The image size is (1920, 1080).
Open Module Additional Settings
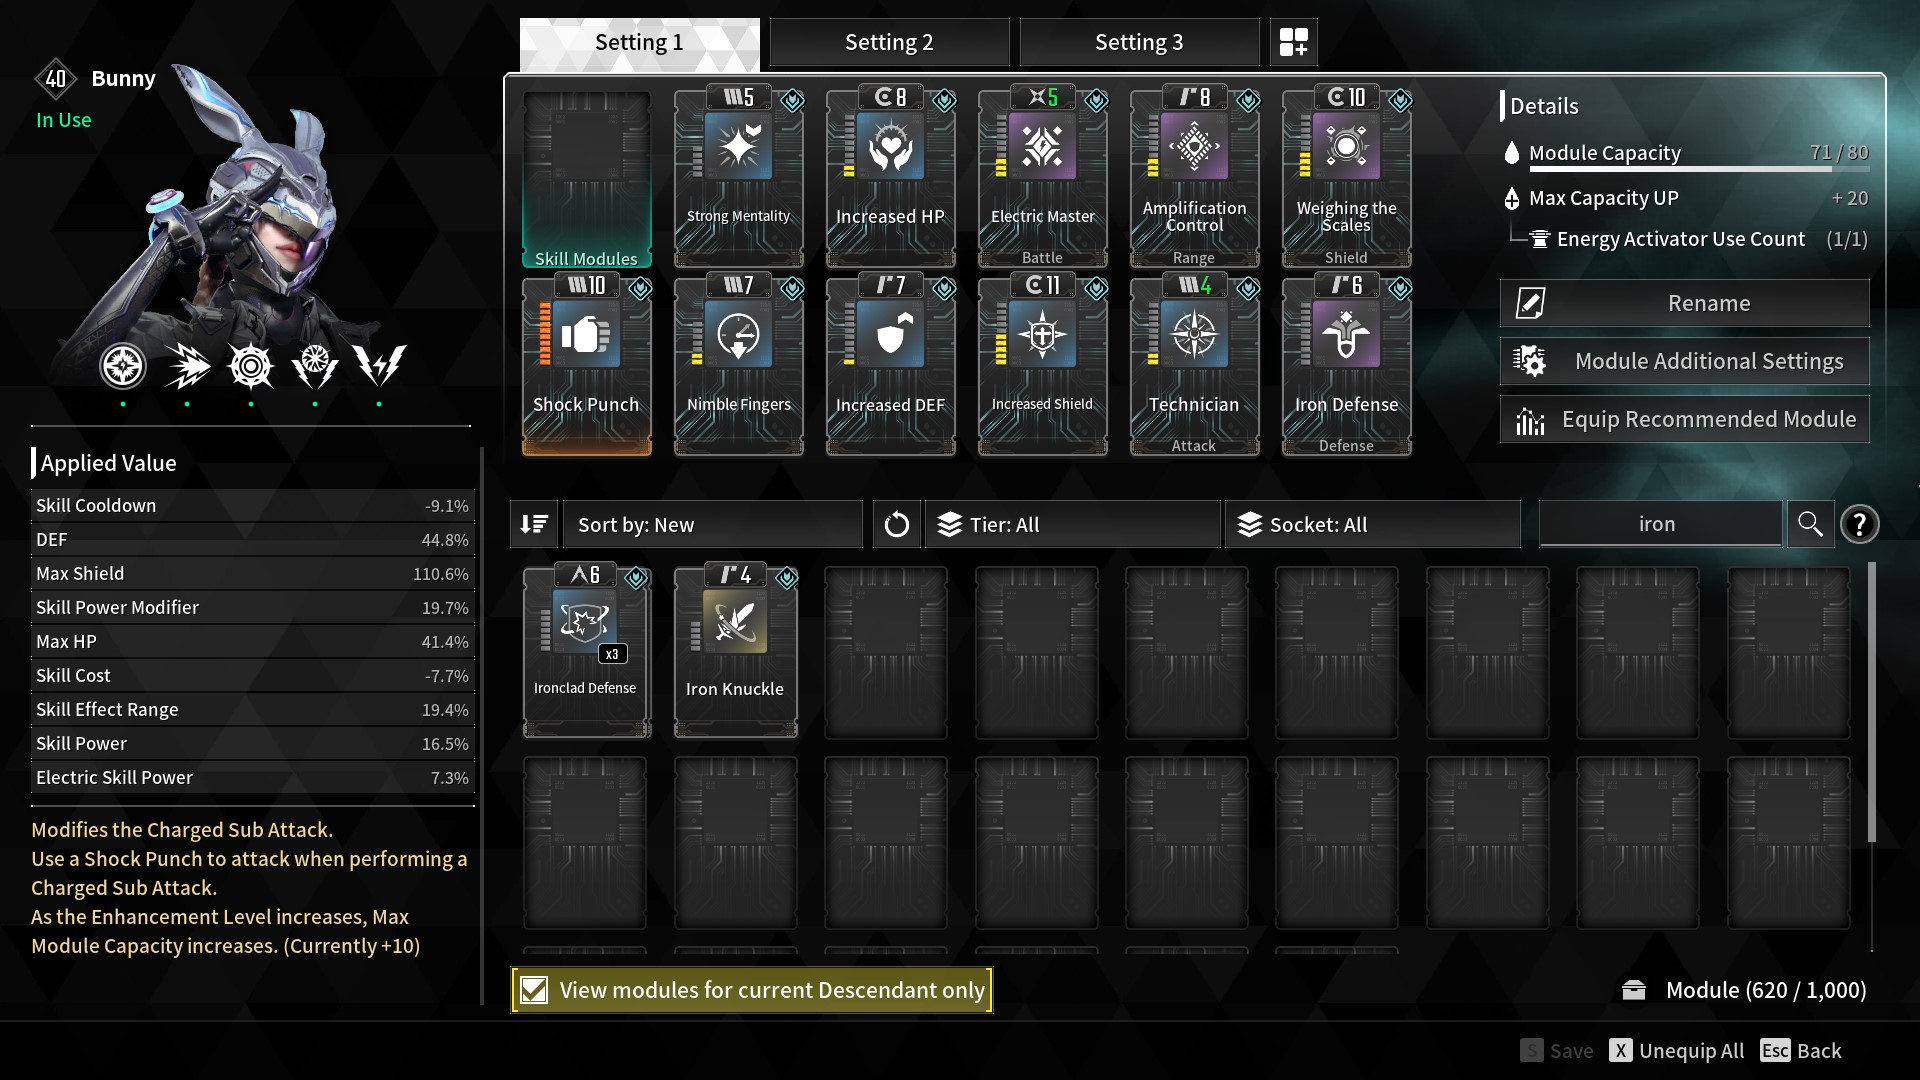click(x=1684, y=361)
